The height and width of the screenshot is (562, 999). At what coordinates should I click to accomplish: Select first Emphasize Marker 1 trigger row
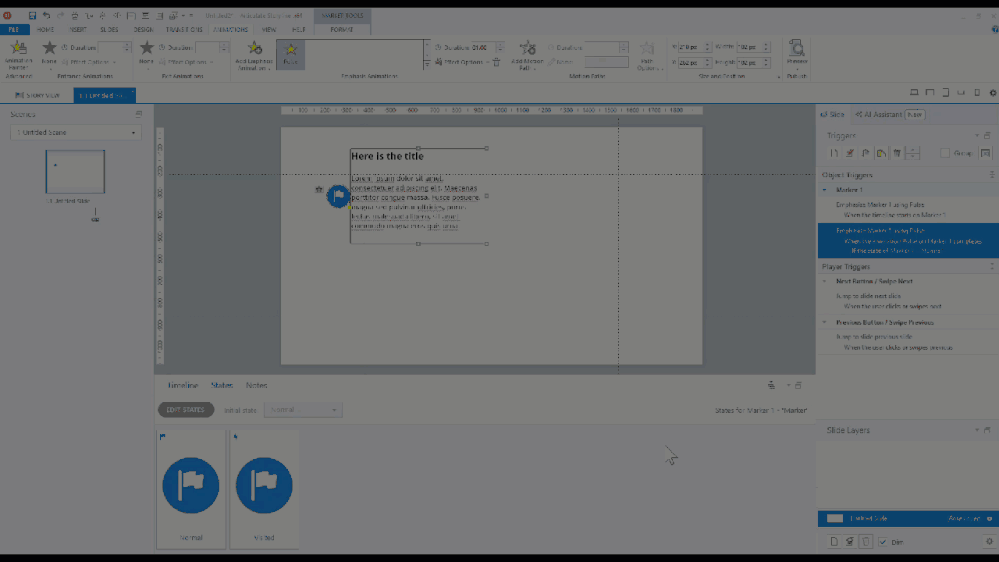point(909,210)
